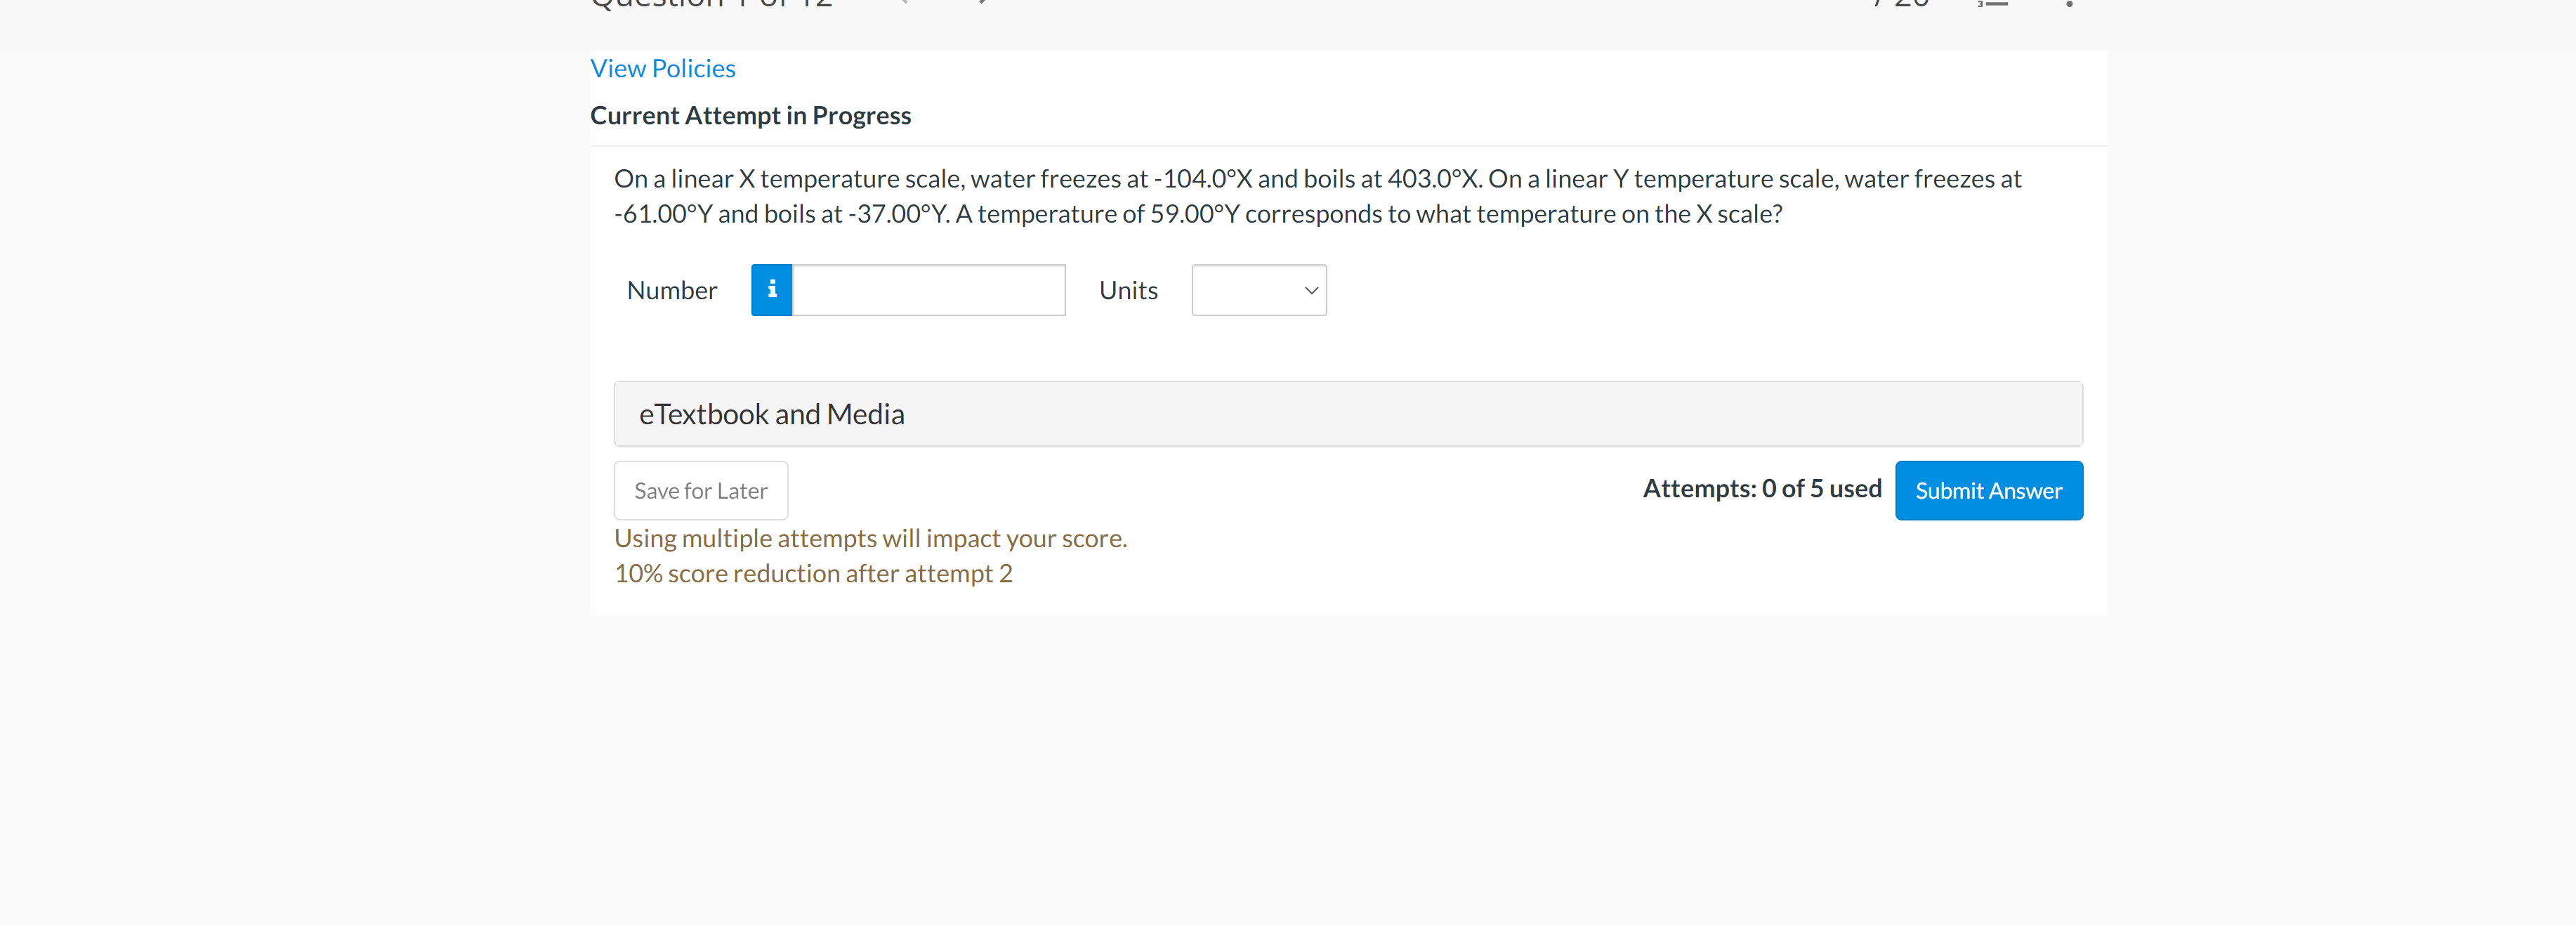Open the question list icon in the top bar

(x=1993, y=5)
